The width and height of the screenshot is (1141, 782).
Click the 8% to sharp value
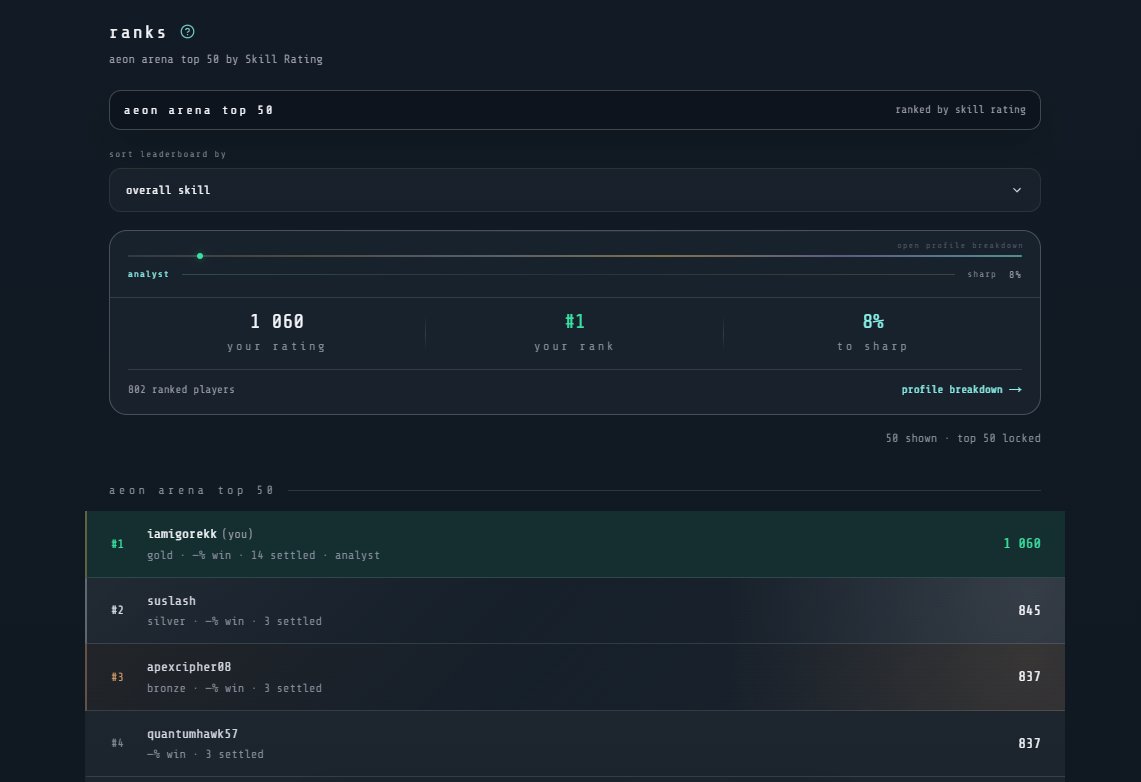872,321
